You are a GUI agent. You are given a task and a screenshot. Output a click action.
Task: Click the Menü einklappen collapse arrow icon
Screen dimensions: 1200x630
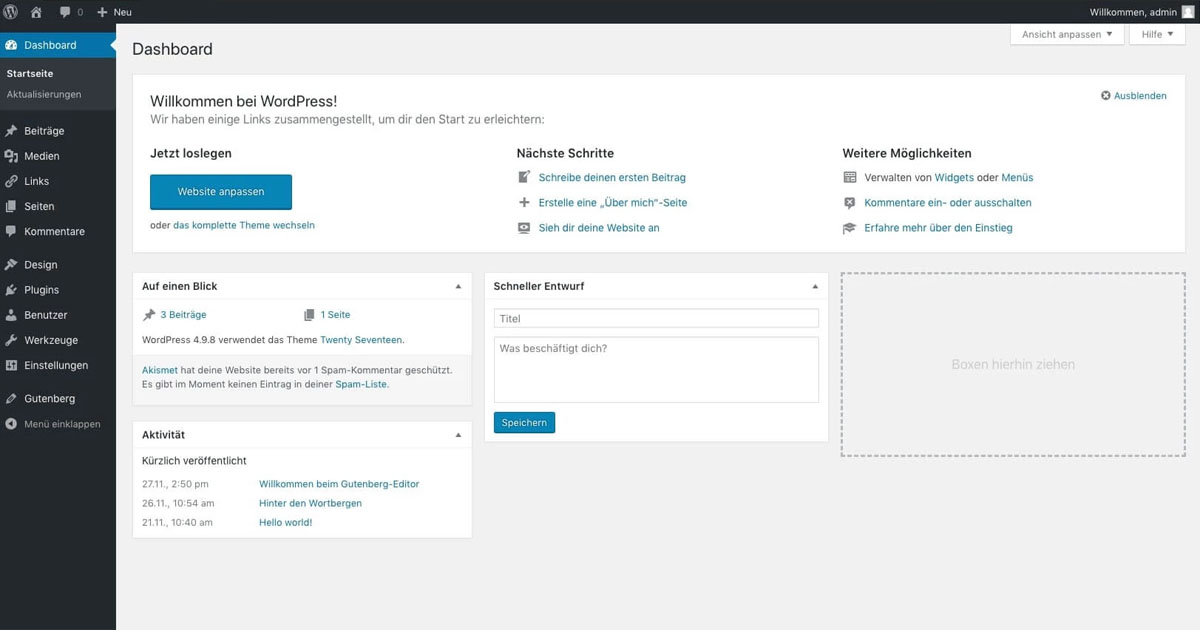coord(11,424)
